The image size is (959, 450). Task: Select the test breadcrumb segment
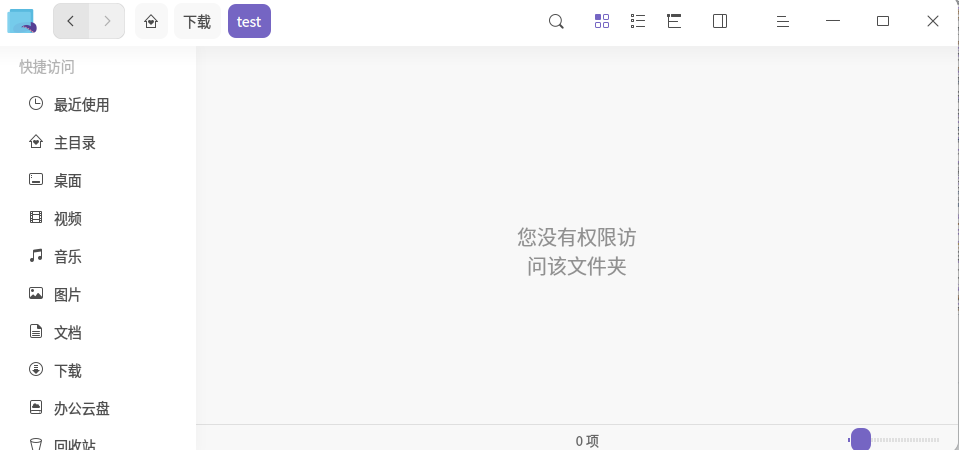(250, 21)
